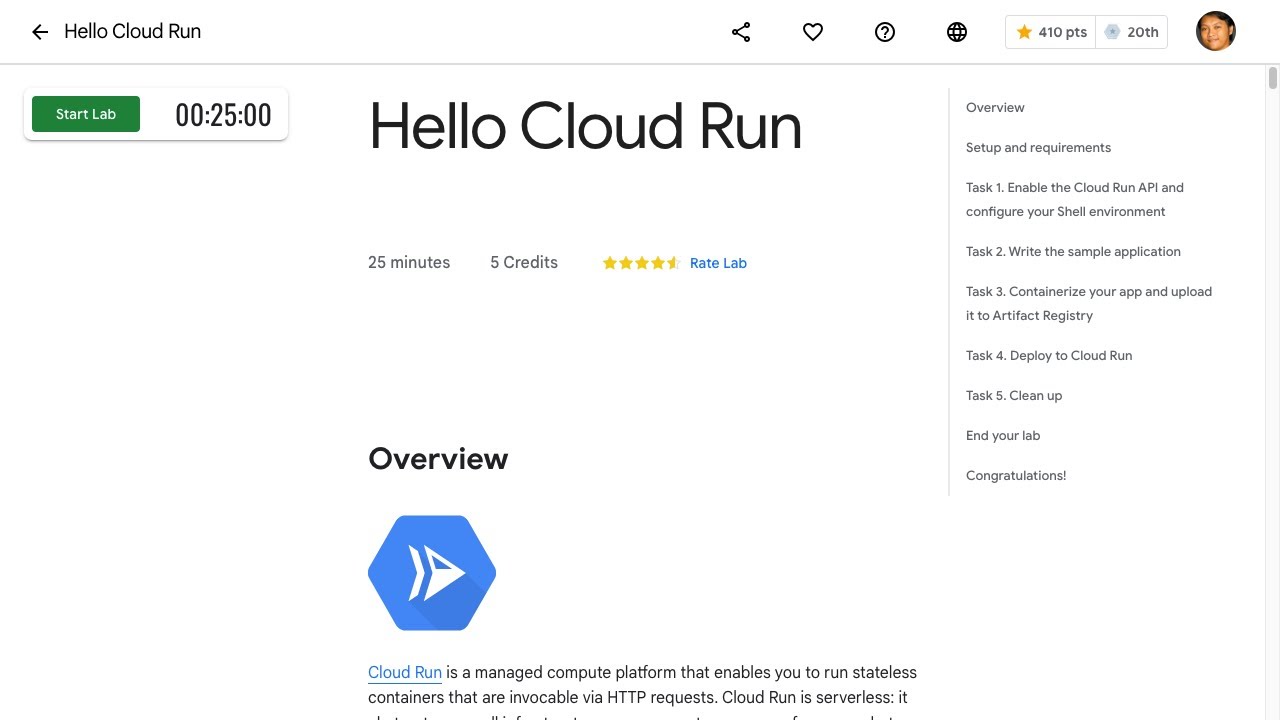
Task: Open the help question mark icon
Action: pos(885,32)
